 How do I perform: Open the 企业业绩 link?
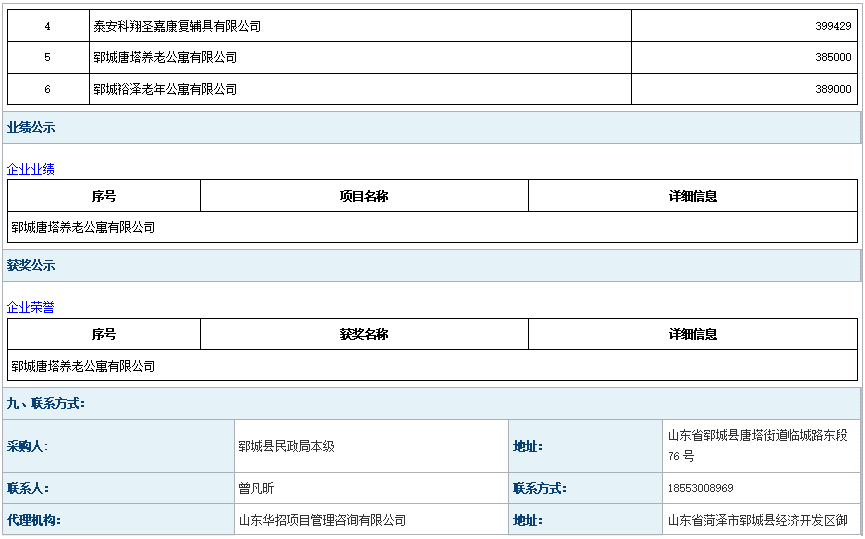[31, 169]
